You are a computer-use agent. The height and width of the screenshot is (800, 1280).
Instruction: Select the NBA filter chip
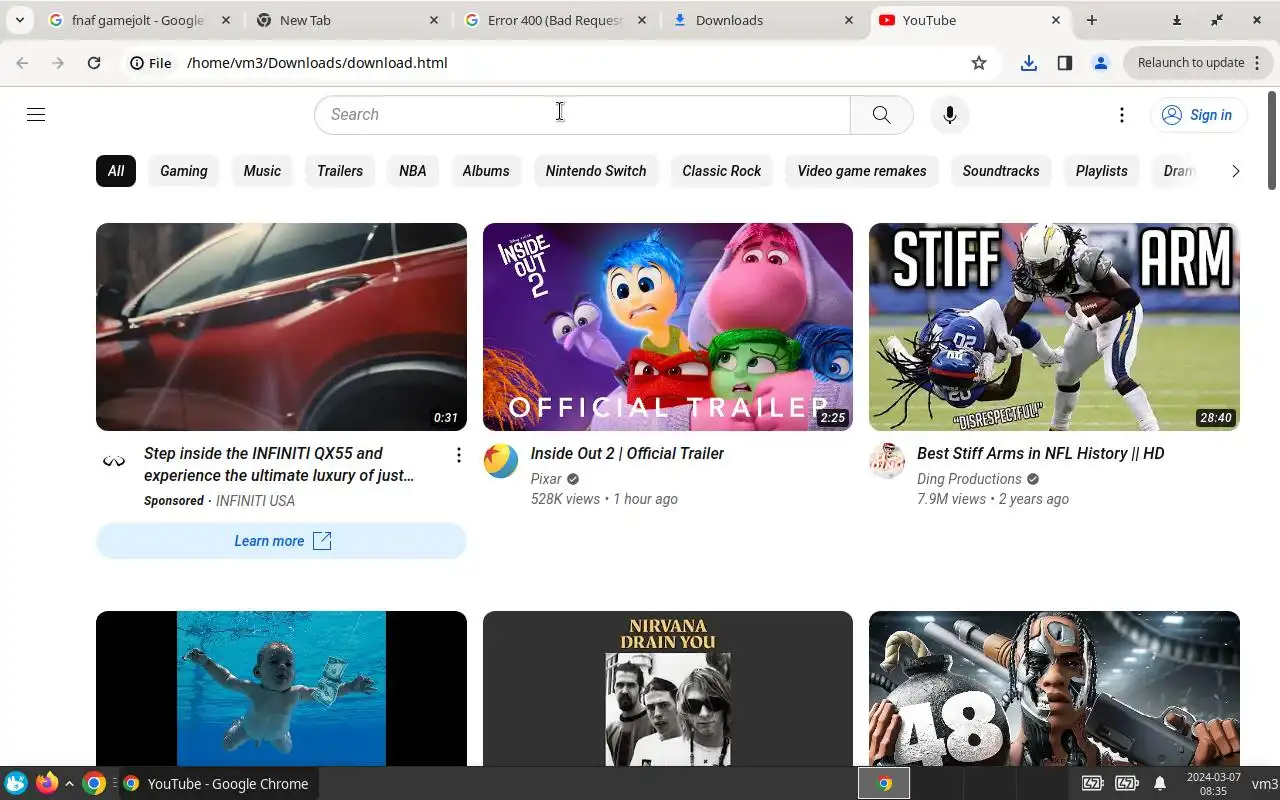412,171
